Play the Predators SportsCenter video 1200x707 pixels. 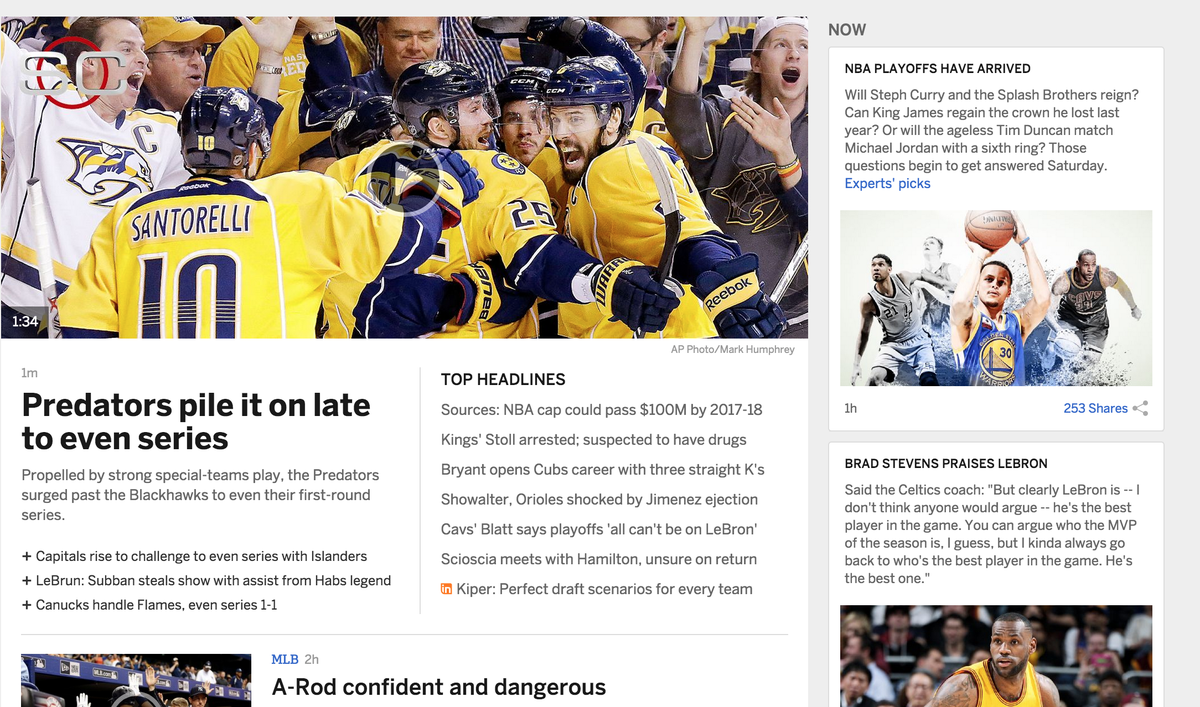(404, 179)
